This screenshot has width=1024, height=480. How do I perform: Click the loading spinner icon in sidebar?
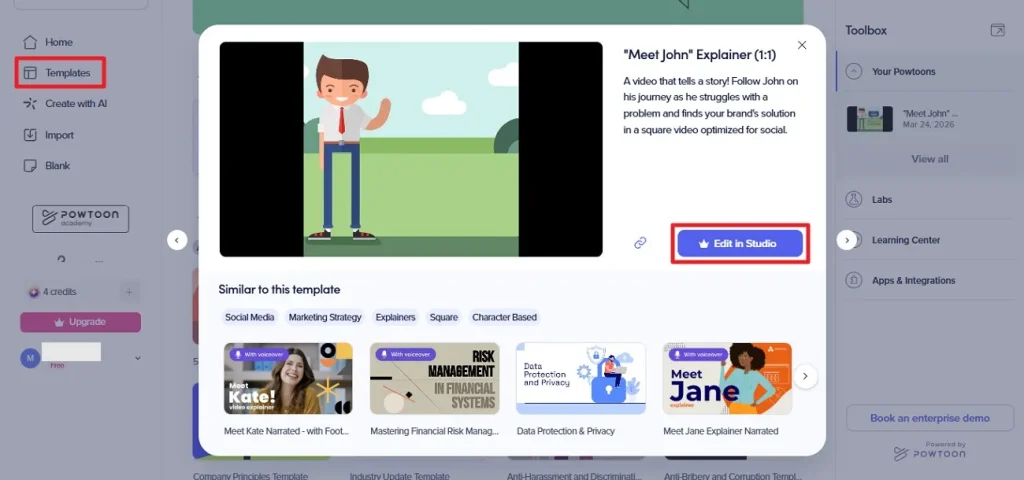coord(61,260)
